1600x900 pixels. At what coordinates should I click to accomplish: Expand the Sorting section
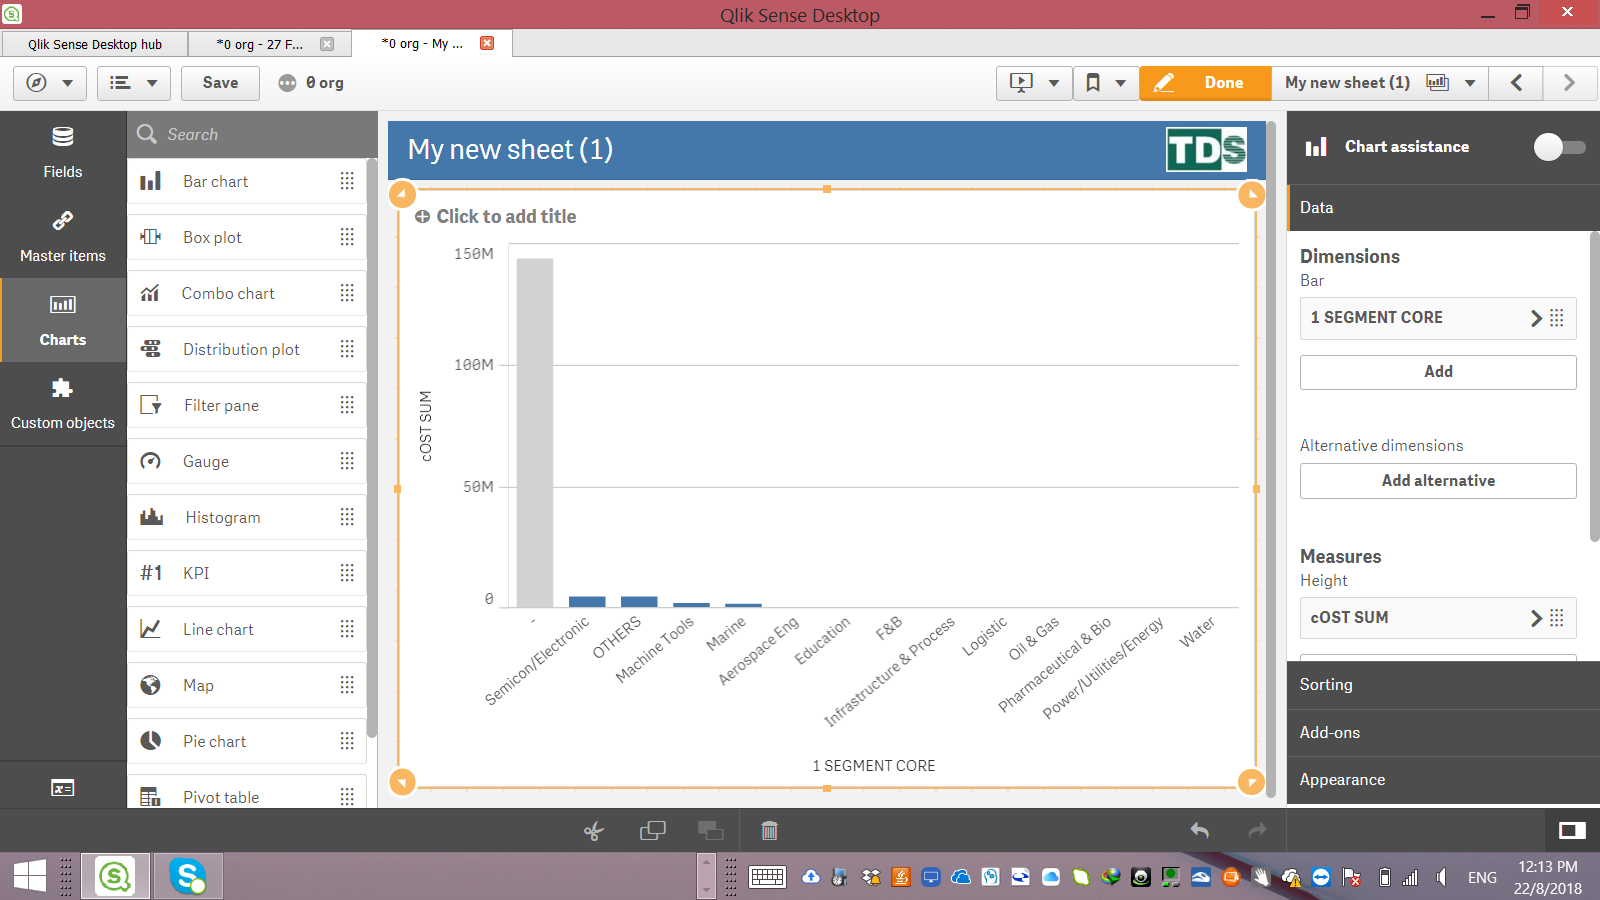point(1443,685)
